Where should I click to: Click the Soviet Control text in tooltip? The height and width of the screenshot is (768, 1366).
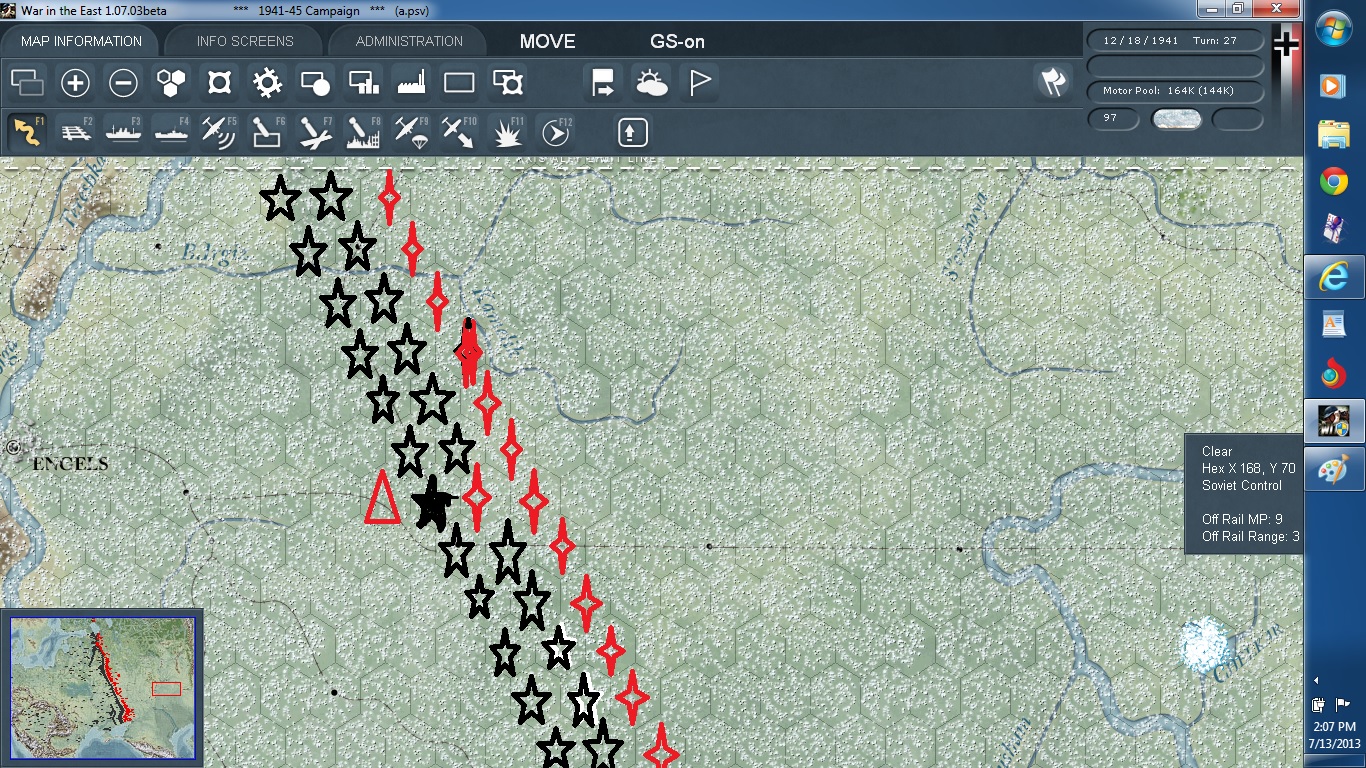tap(1241, 485)
